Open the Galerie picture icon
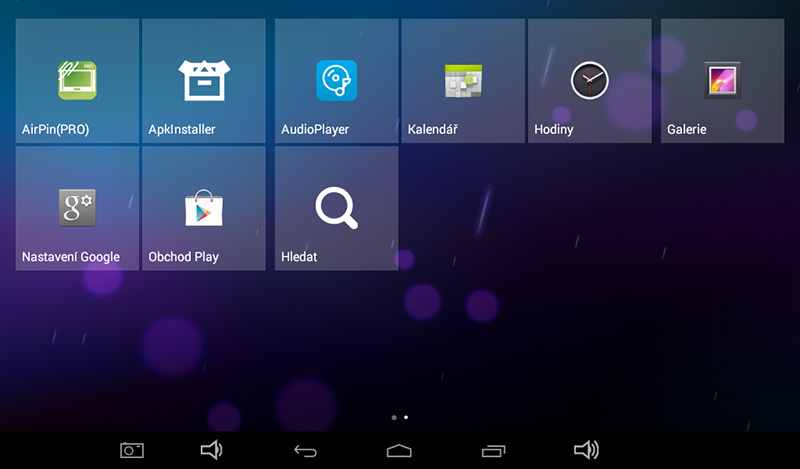 tap(722, 80)
